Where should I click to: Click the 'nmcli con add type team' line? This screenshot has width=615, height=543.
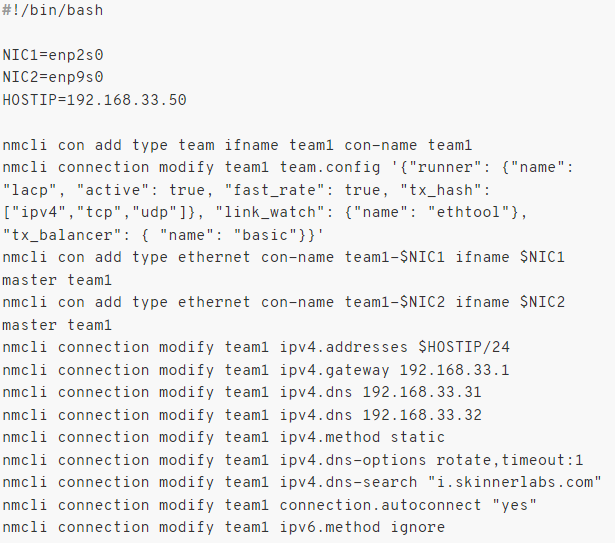pyautogui.click(x=237, y=145)
